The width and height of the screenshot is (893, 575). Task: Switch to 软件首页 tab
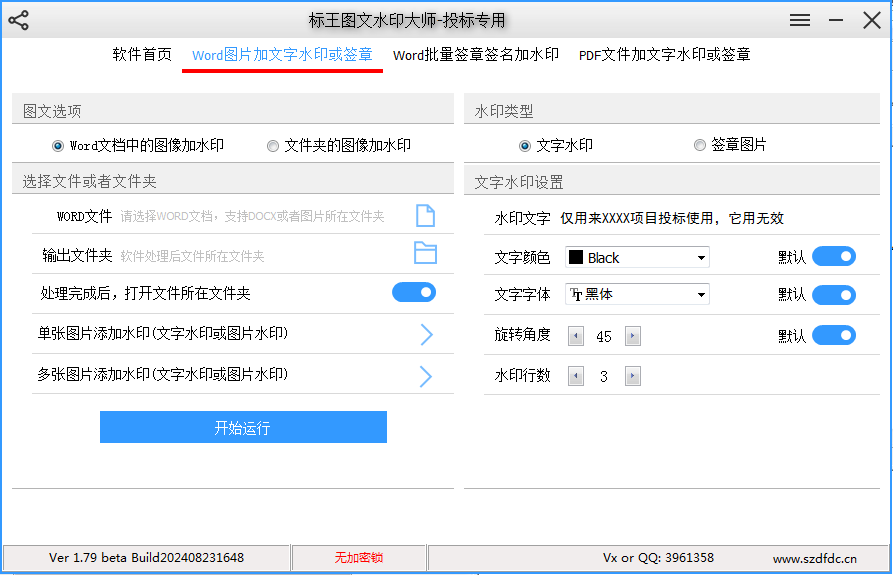[142, 55]
